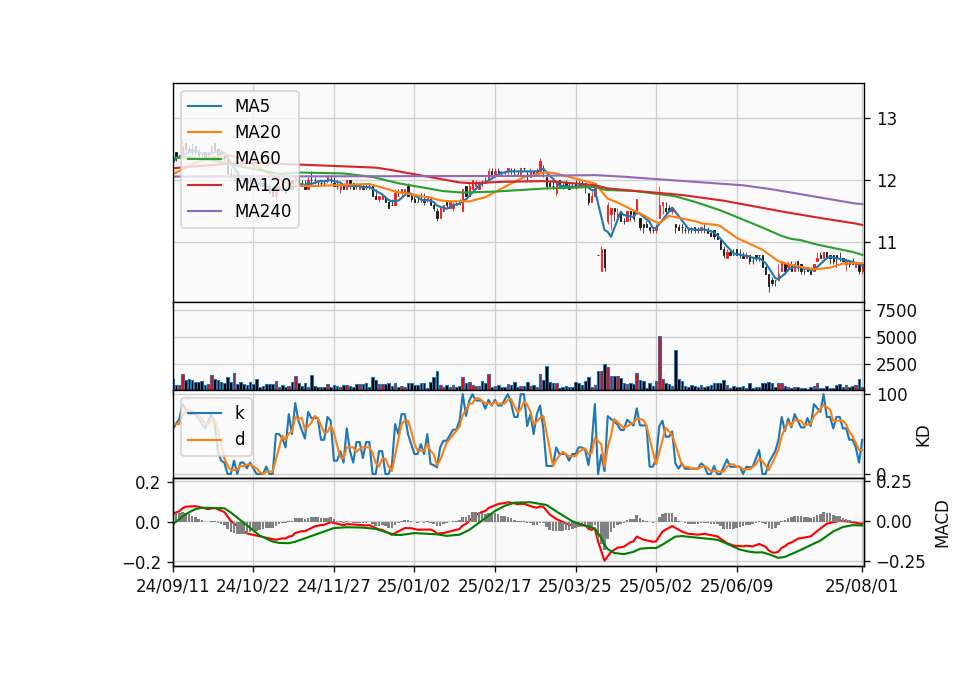
Task: Click the volume axis value 5000
Action: tap(897, 338)
